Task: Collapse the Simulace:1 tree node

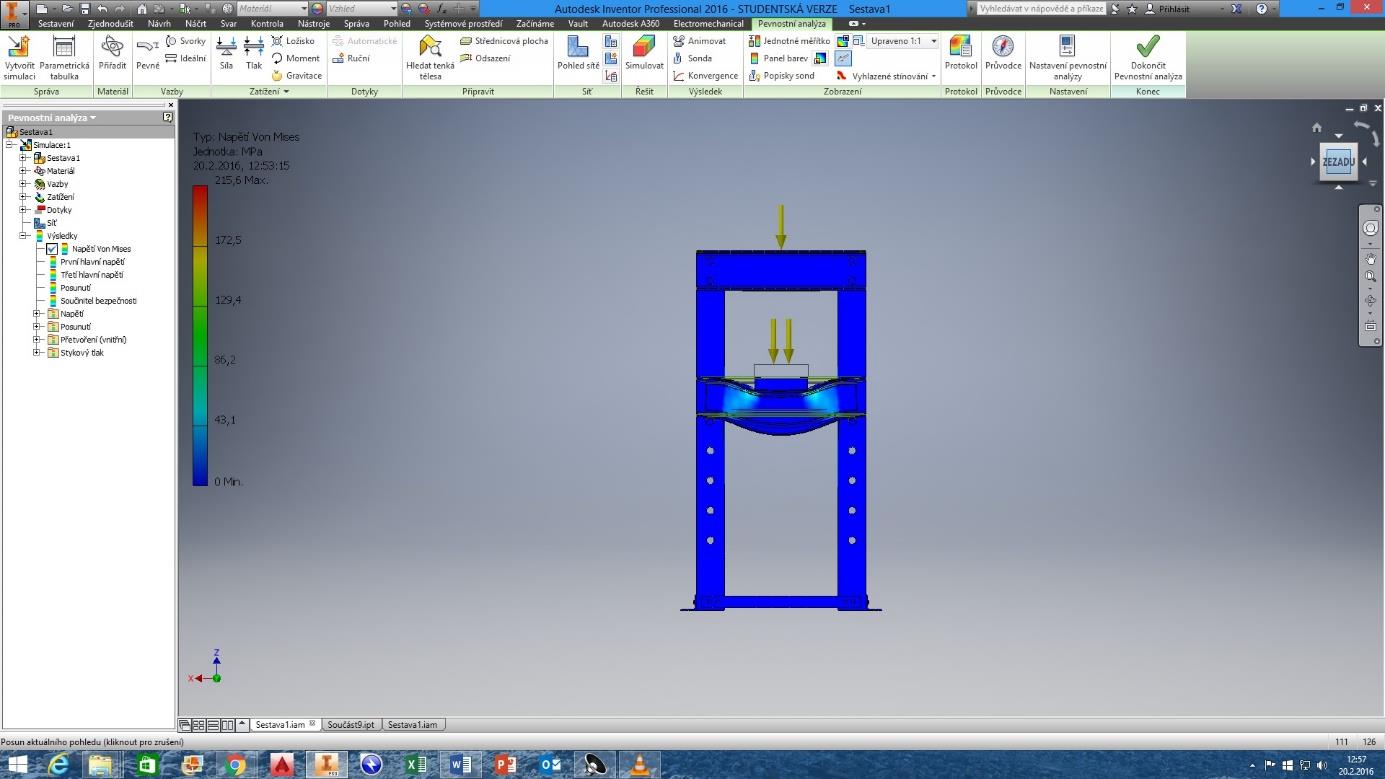Action: 9,145
